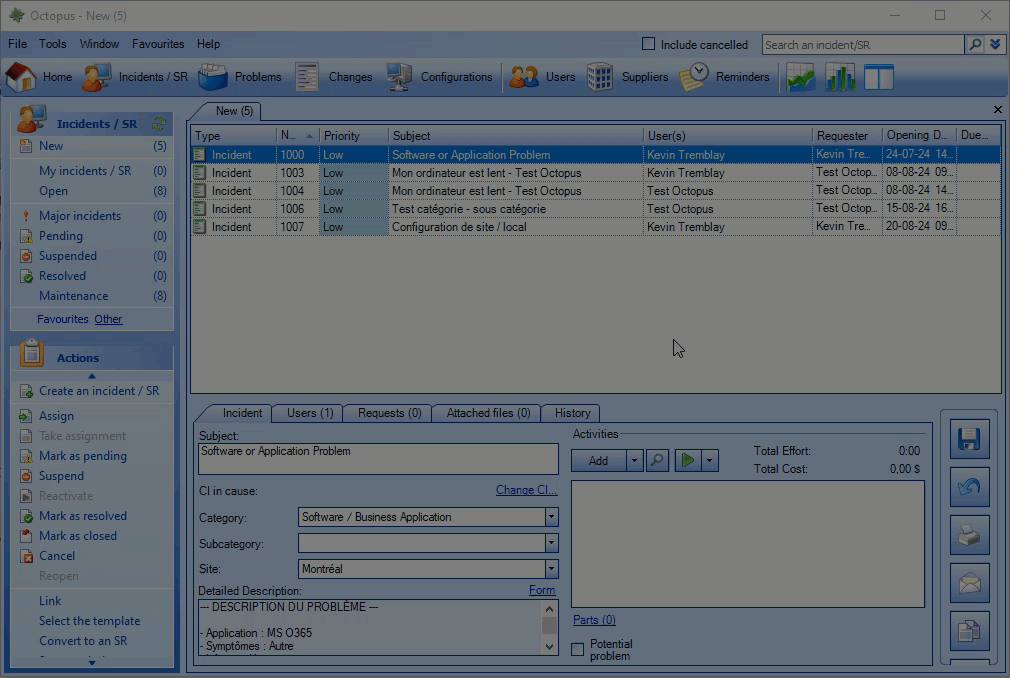Screen dimensions: 1010x678
Task: Open the Tools menu
Action: (52, 44)
